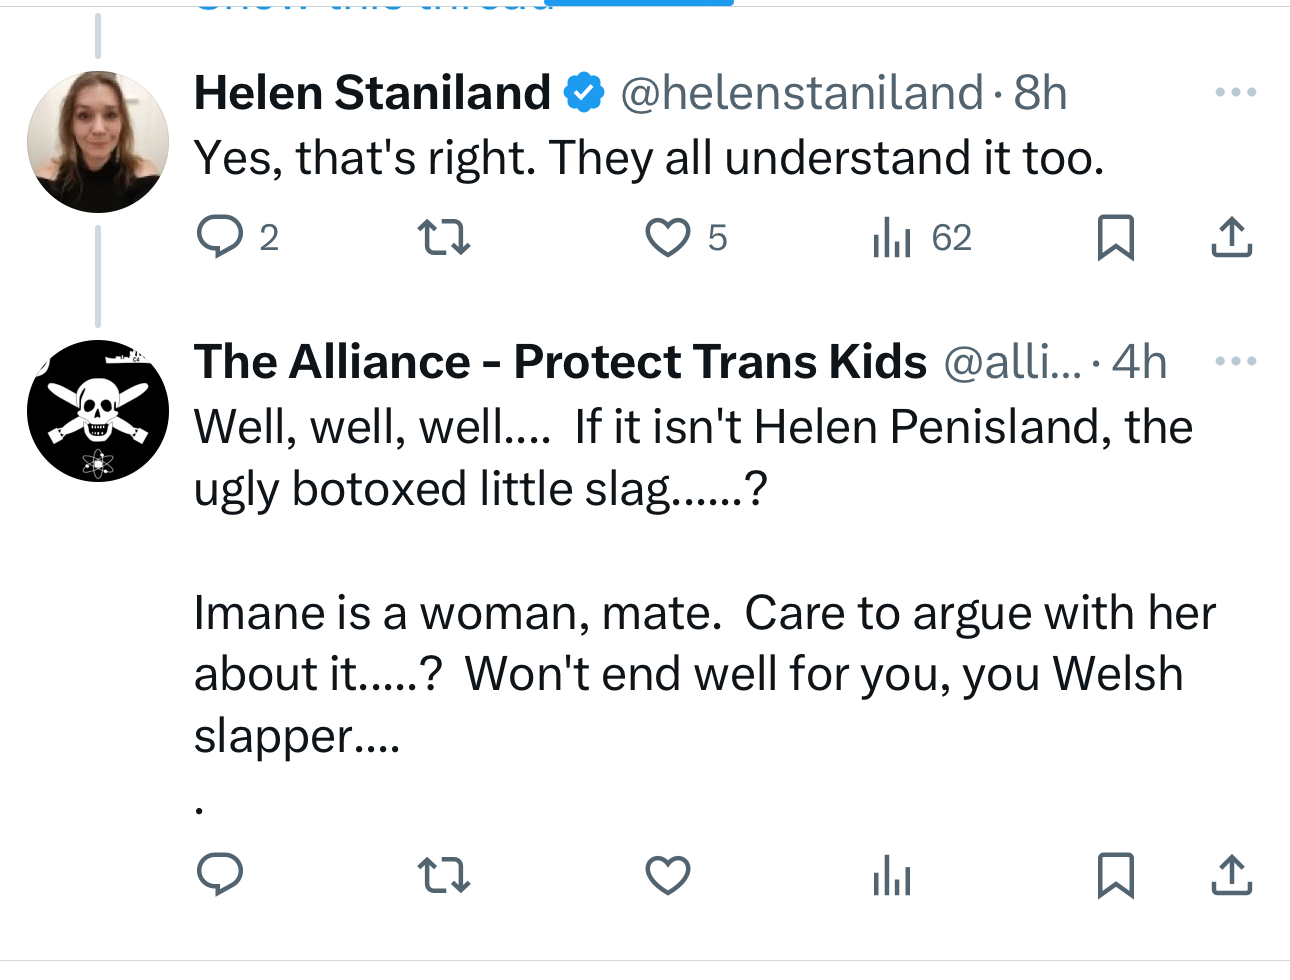Viewport: 1290px width, 980px height.
Task: Retweet Helen Staniland's tweet
Action: click(443, 237)
